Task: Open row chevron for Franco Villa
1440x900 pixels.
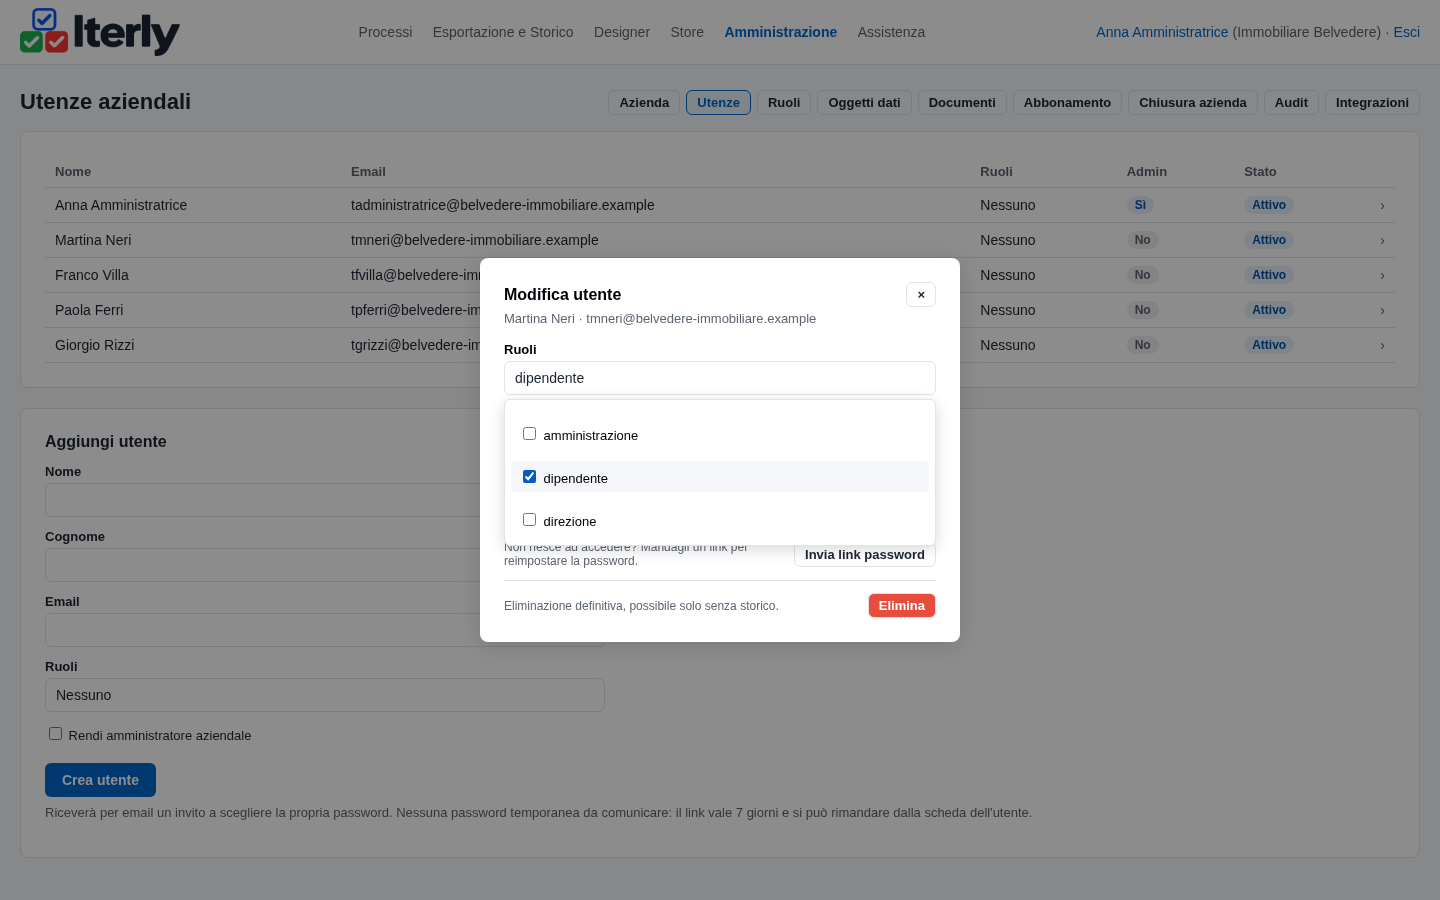Action: point(1382,275)
